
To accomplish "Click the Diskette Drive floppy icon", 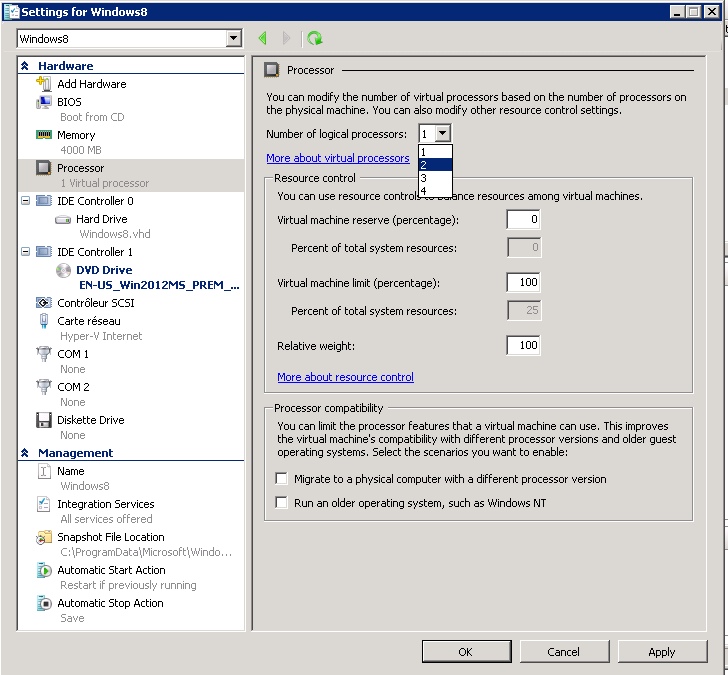I will coord(44,420).
